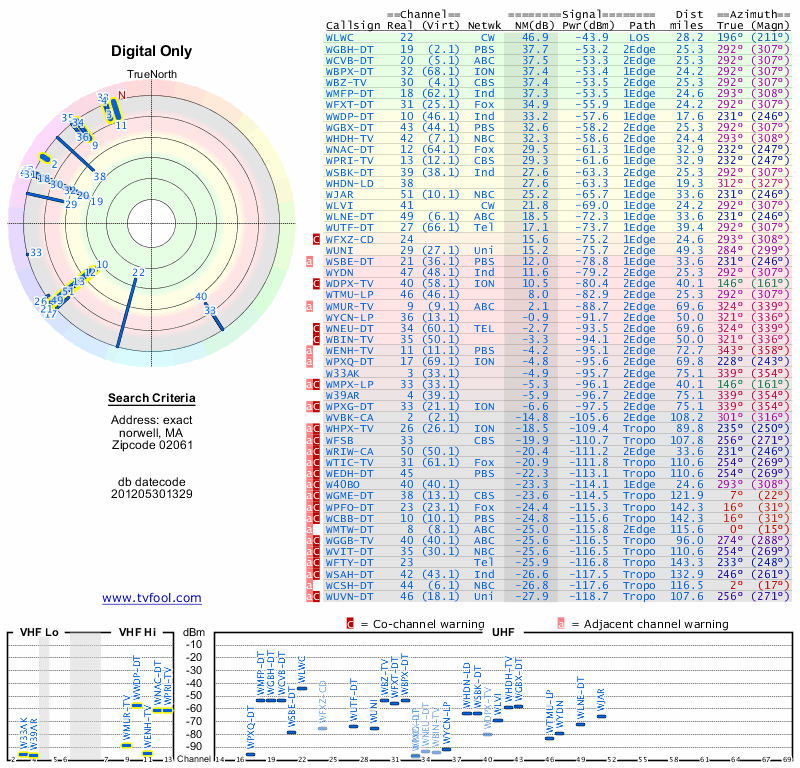This screenshot has height=768, width=800.
Task: Click the -43.9 signal power value
Action: tap(592, 37)
